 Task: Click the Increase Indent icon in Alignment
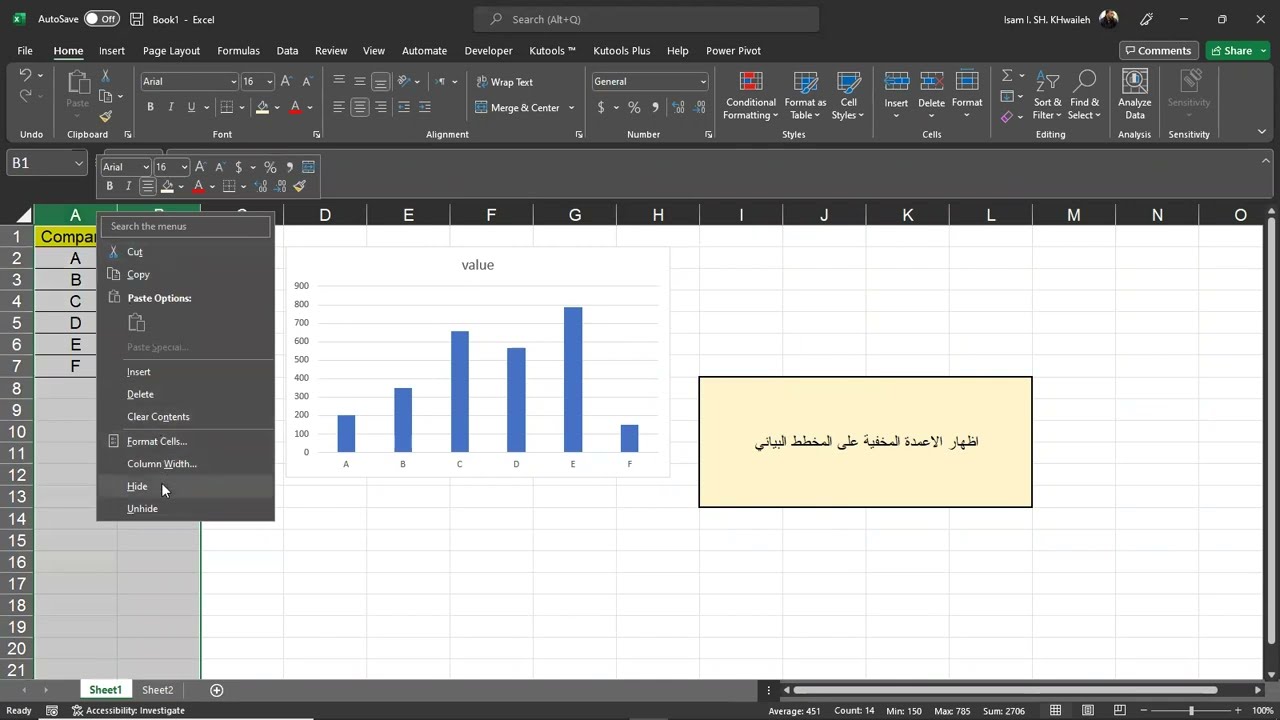pos(425,107)
